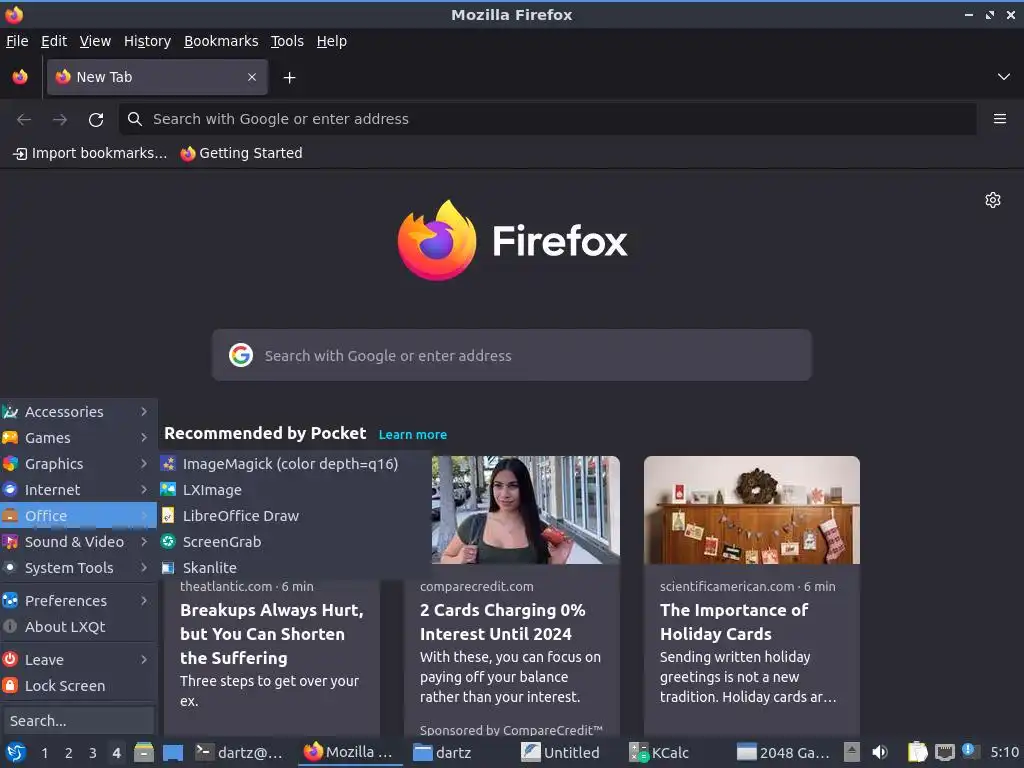Image resolution: width=1024 pixels, height=768 pixels.
Task: Launch LibreOffice Draw from the submenu
Action: click(294, 515)
